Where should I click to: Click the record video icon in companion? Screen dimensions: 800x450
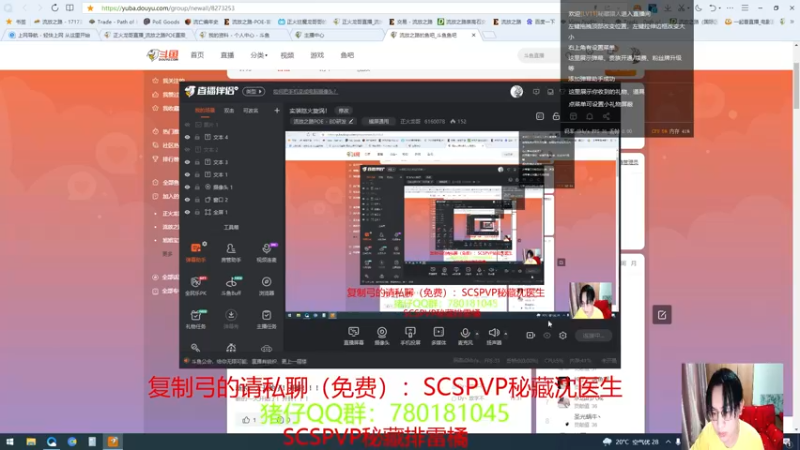[531, 336]
